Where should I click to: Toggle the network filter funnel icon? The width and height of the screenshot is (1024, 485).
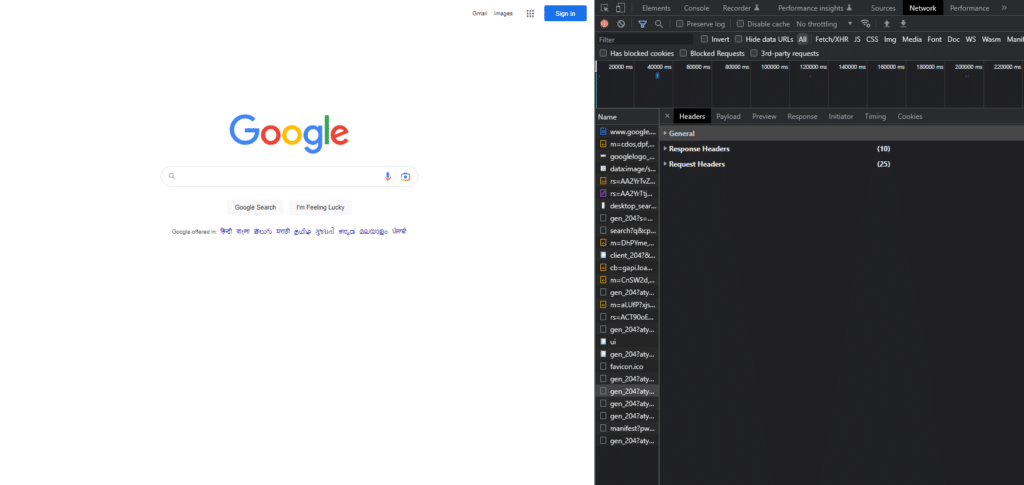pos(643,23)
